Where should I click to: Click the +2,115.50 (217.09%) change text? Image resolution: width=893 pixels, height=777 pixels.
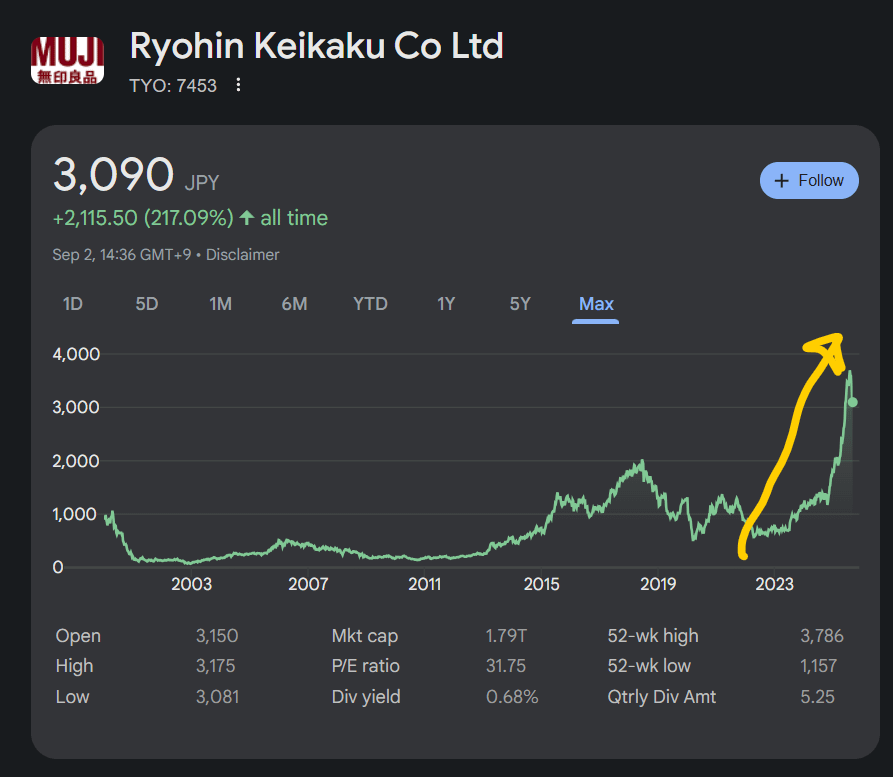tap(143, 218)
